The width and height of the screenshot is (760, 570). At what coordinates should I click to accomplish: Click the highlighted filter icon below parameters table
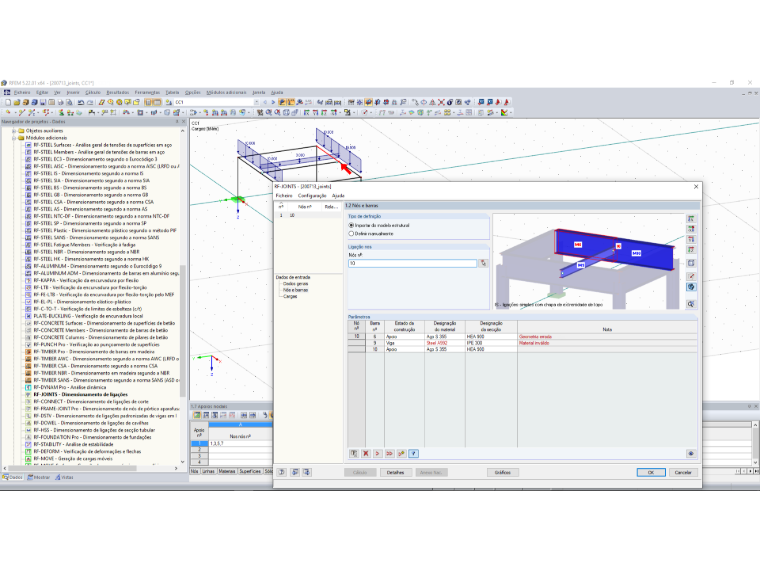(413, 454)
